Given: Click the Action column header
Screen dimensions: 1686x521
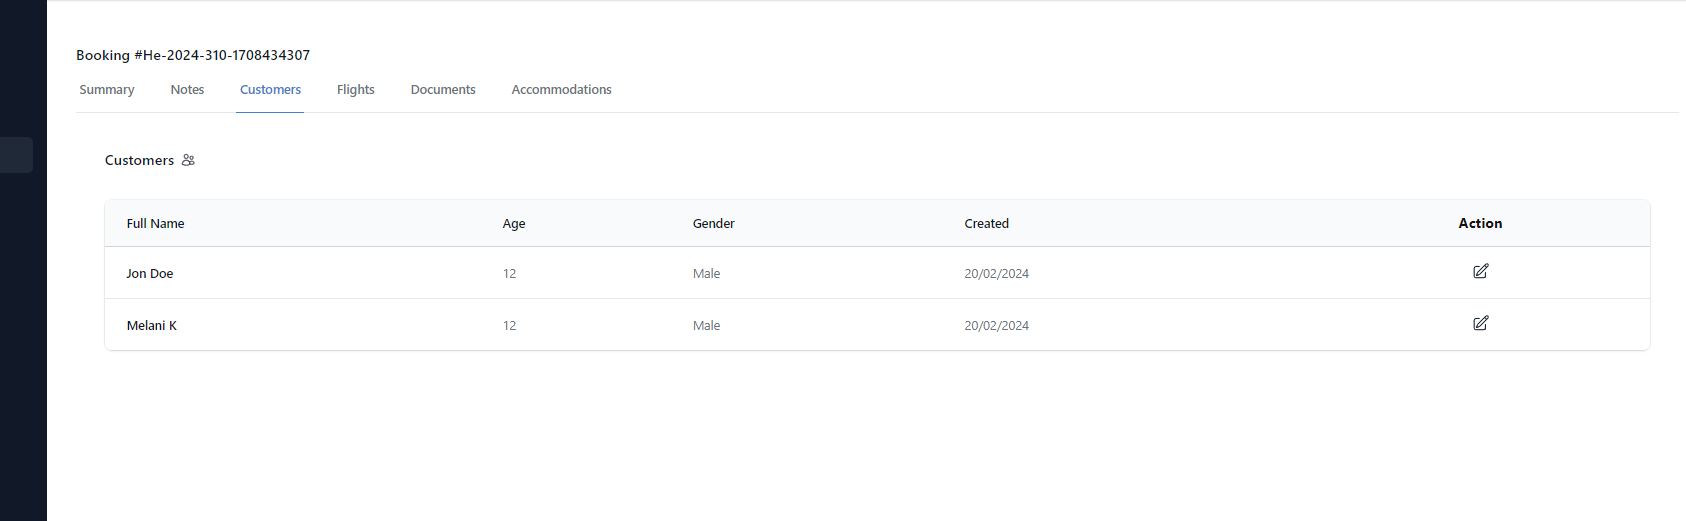Looking at the screenshot, I should point(1480,224).
